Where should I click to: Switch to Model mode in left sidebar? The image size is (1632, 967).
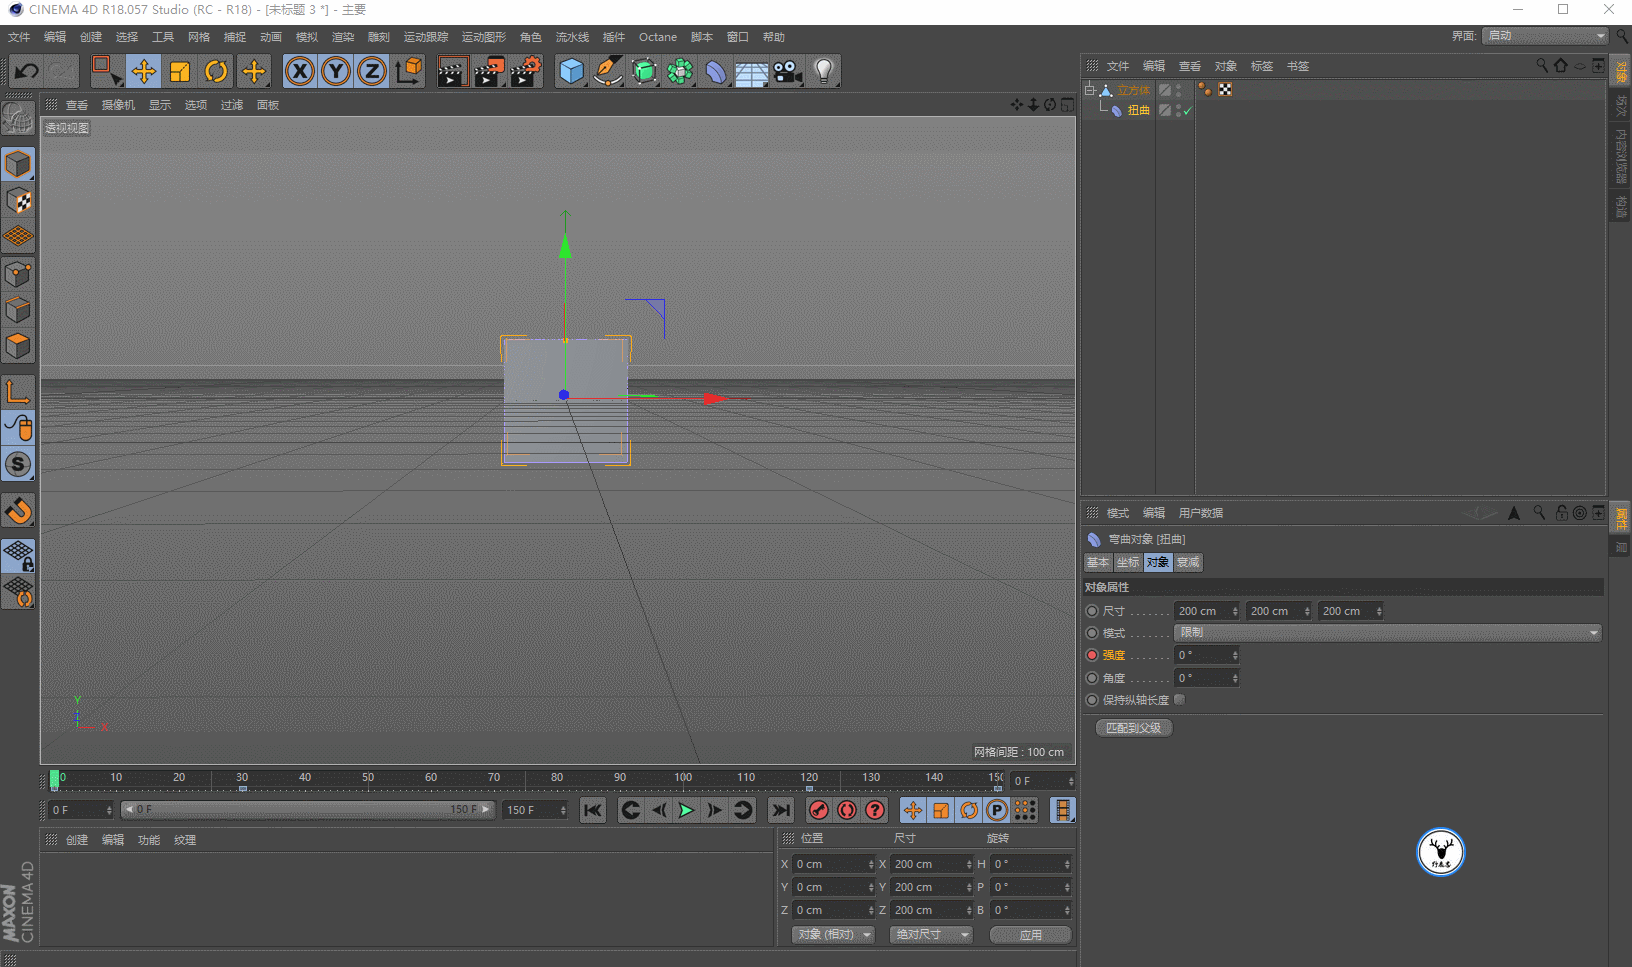[x=18, y=164]
